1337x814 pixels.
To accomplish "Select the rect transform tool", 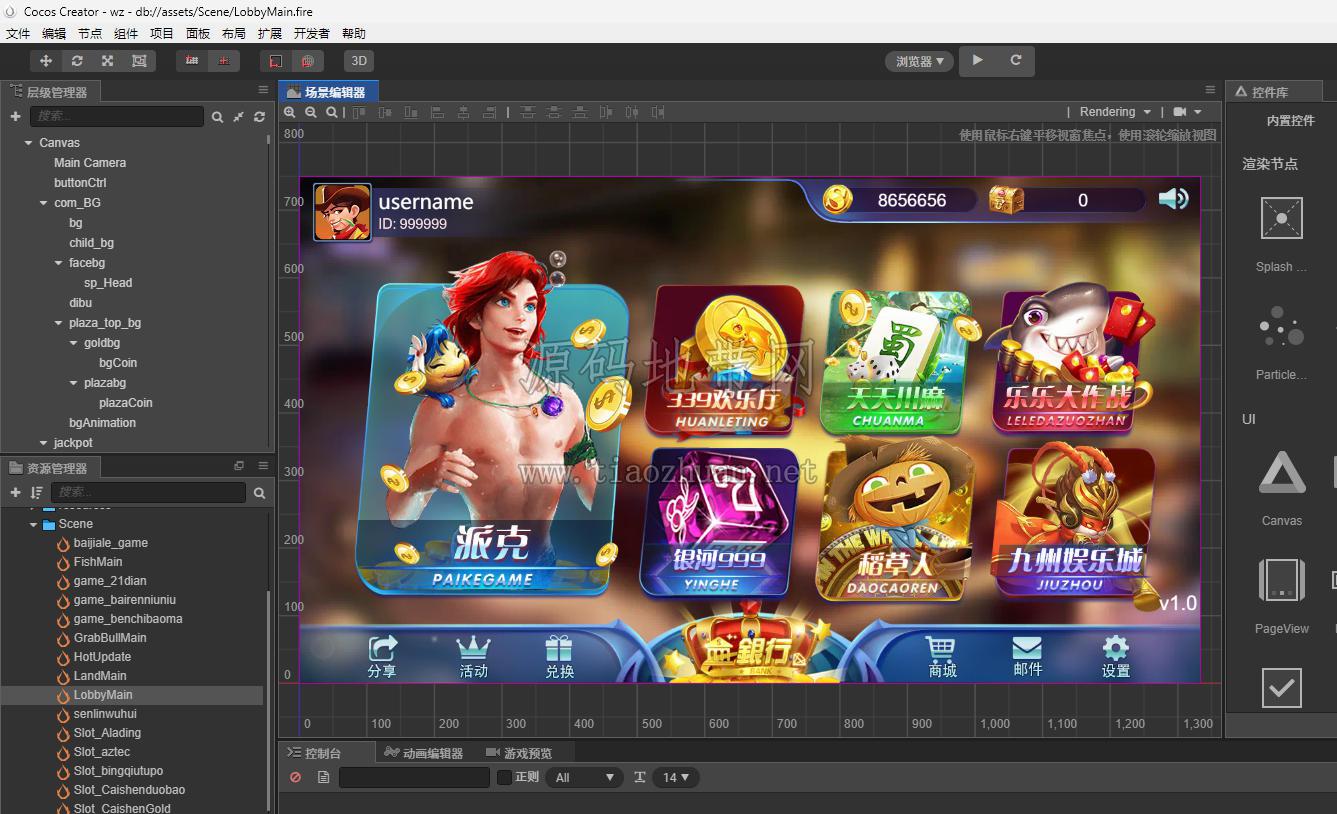I will pyautogui.click(x=139, y=61).
